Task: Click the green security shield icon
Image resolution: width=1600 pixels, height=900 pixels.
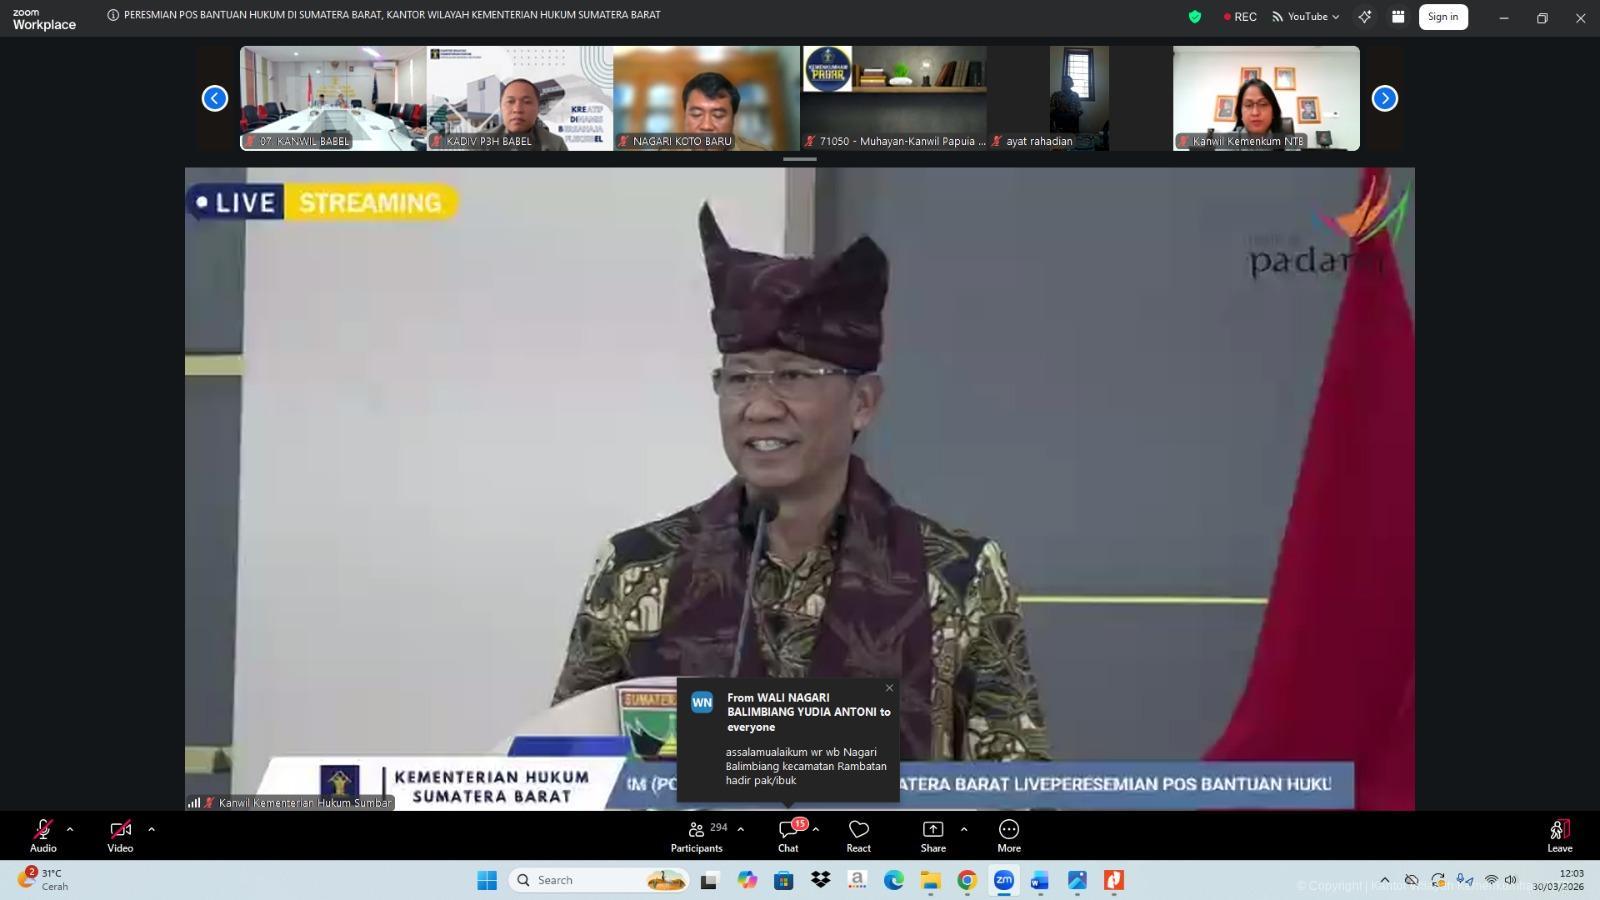Action: pyautogui.click(x=1194, y=16)
